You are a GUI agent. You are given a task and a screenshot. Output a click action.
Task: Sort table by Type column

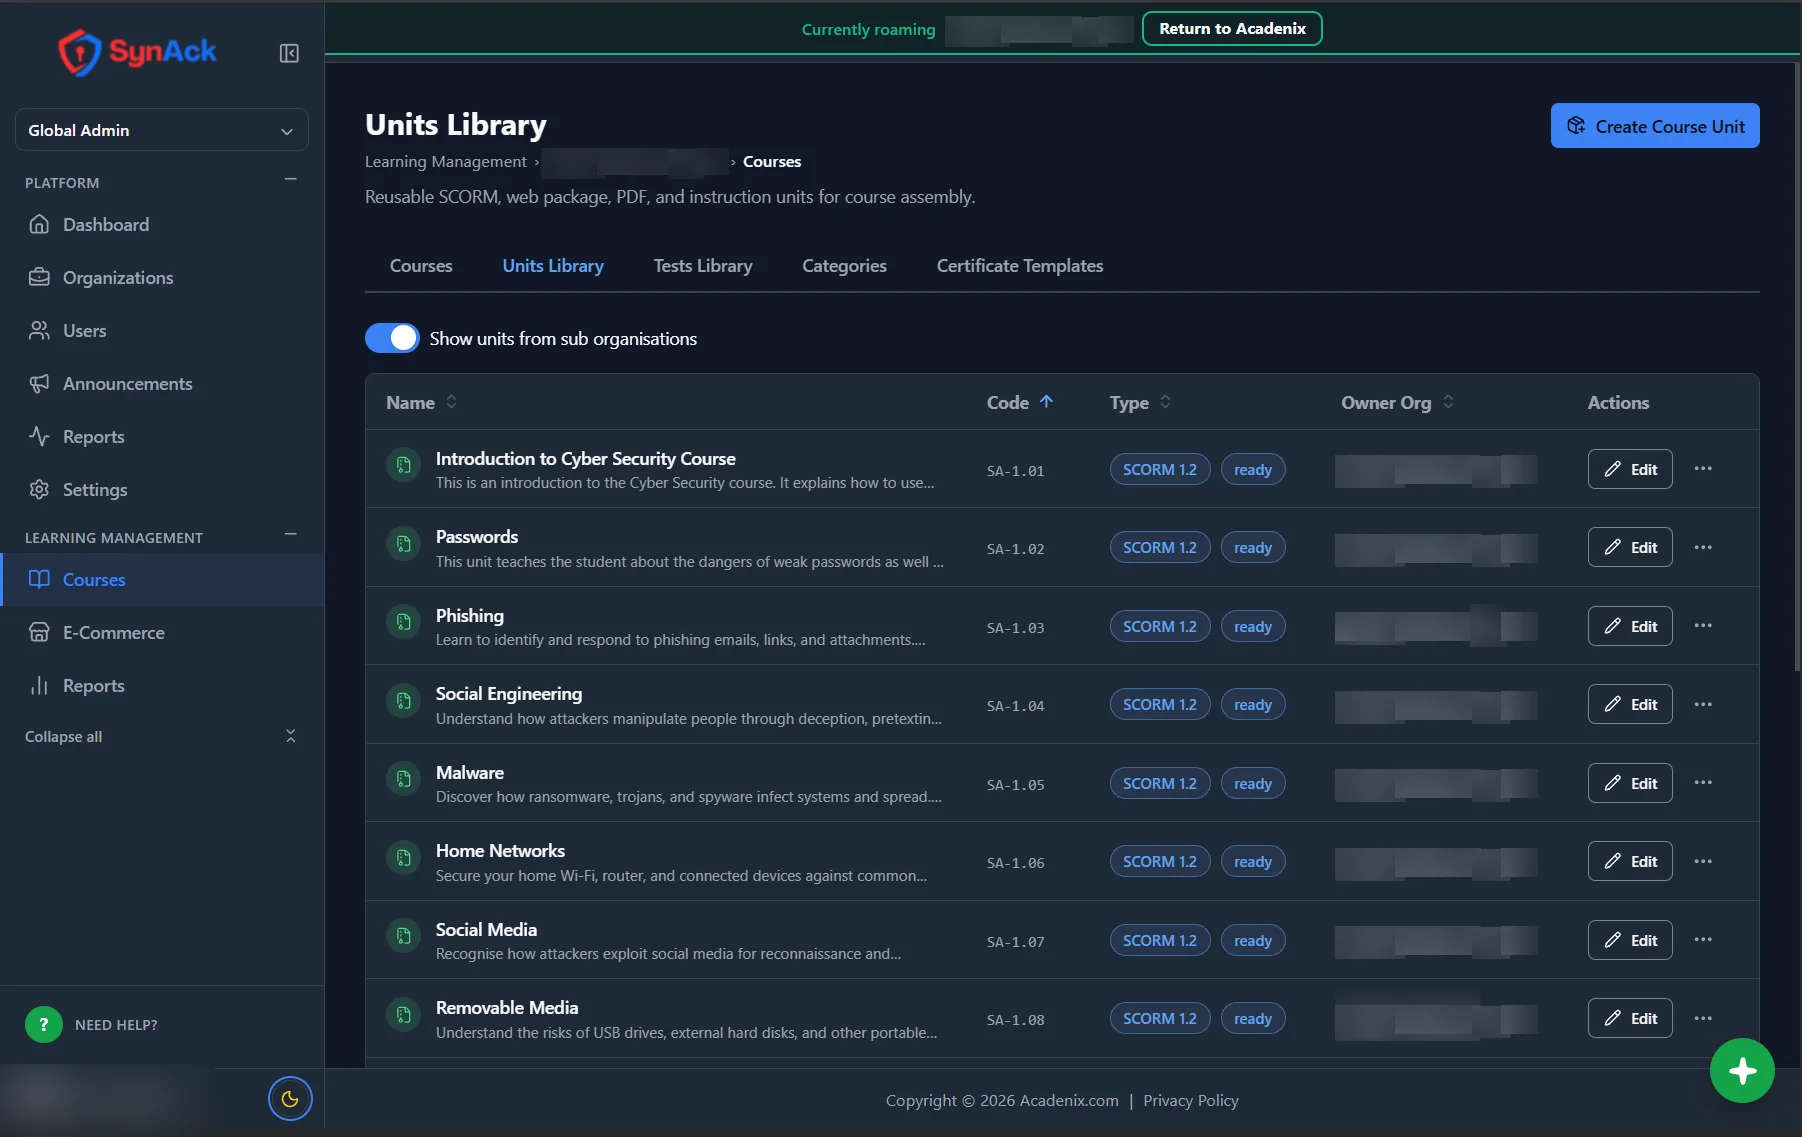click(1140, 402)
